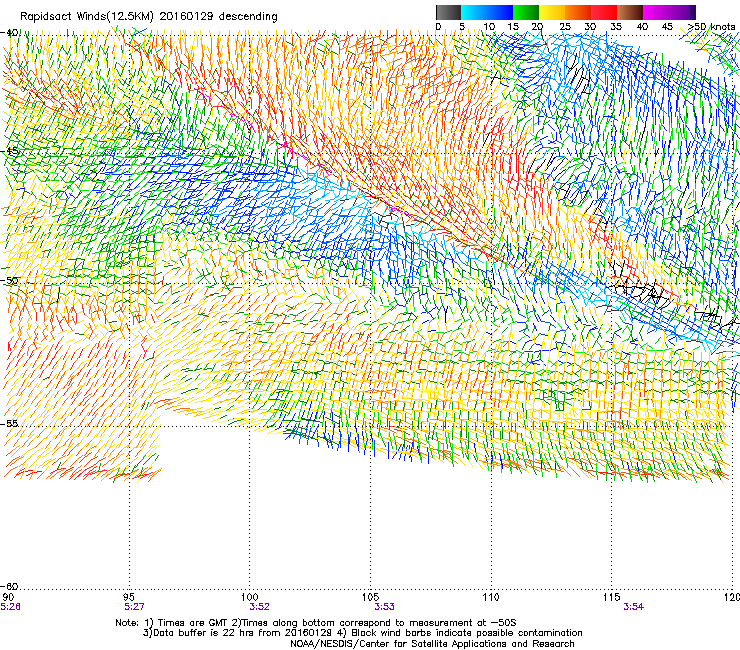Click the gray 0-5 knots color segment
The width and height of the screenshot is (740, 650).
[x=448, y=12]
